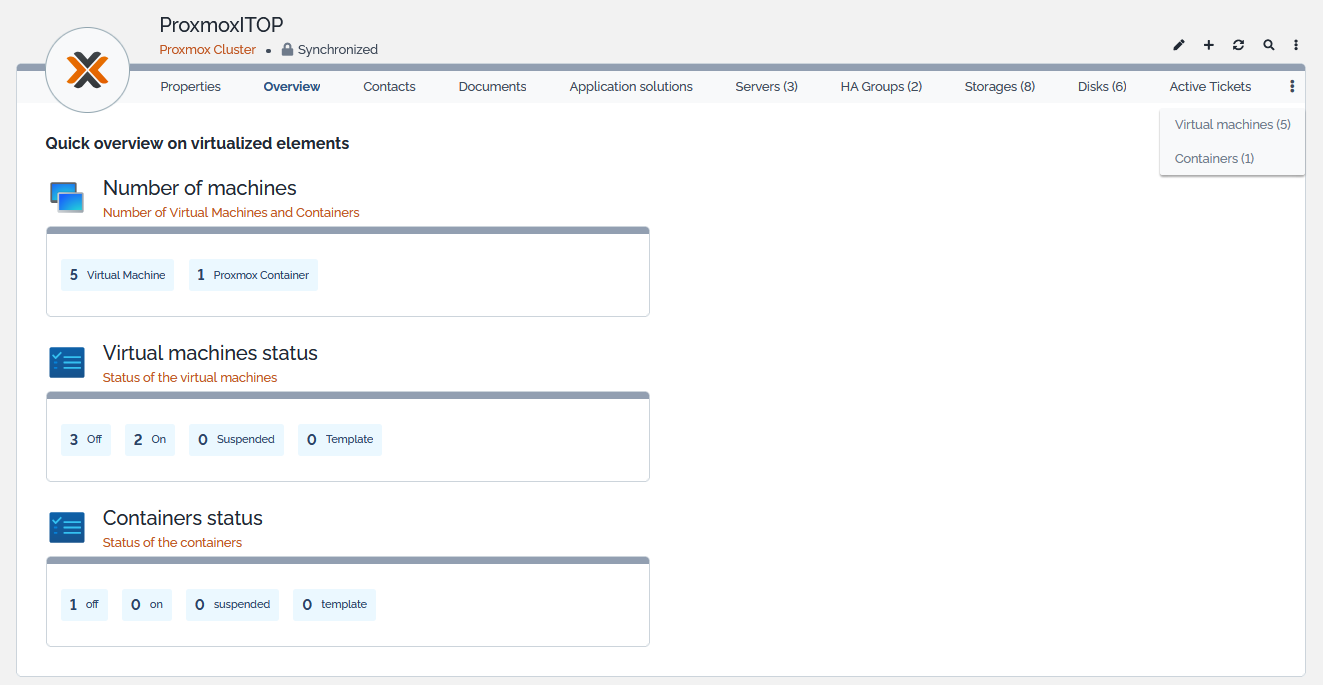Click the Number of machines monitor icon
The height and width of the screenshot is (685, 1323).
(x=67, y=197)
